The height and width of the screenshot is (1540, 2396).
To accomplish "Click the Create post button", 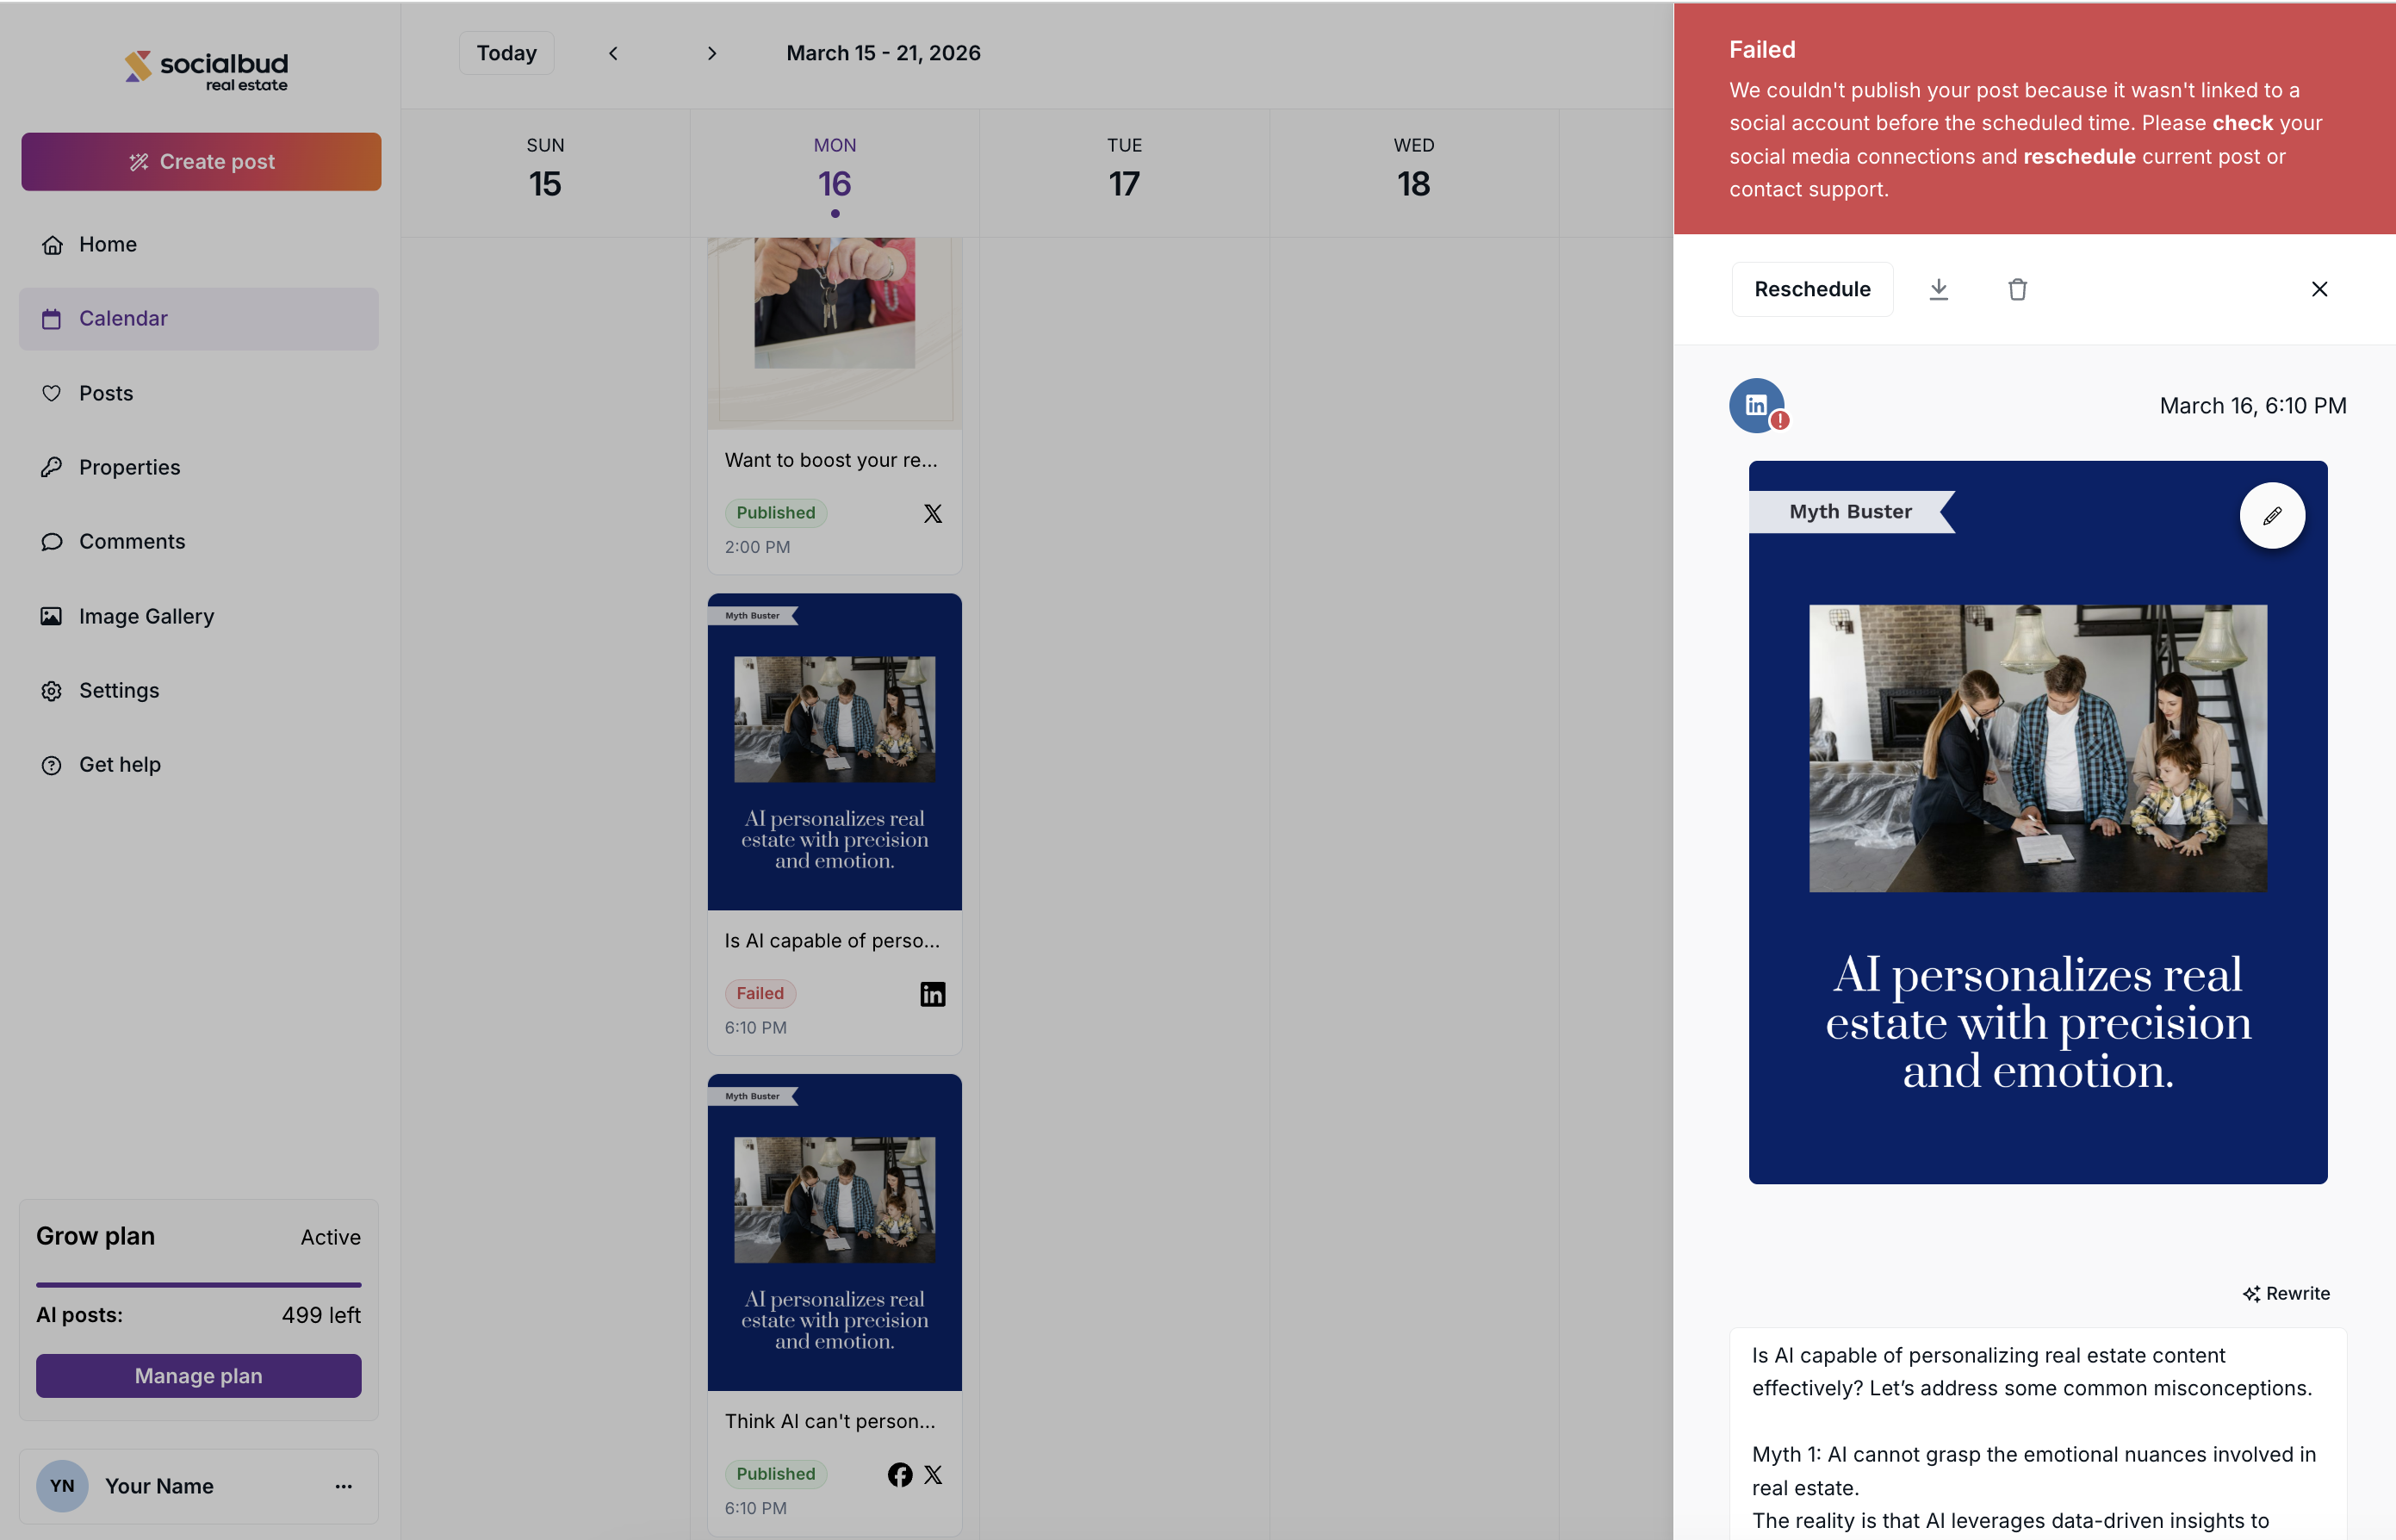I will point(201,161).
